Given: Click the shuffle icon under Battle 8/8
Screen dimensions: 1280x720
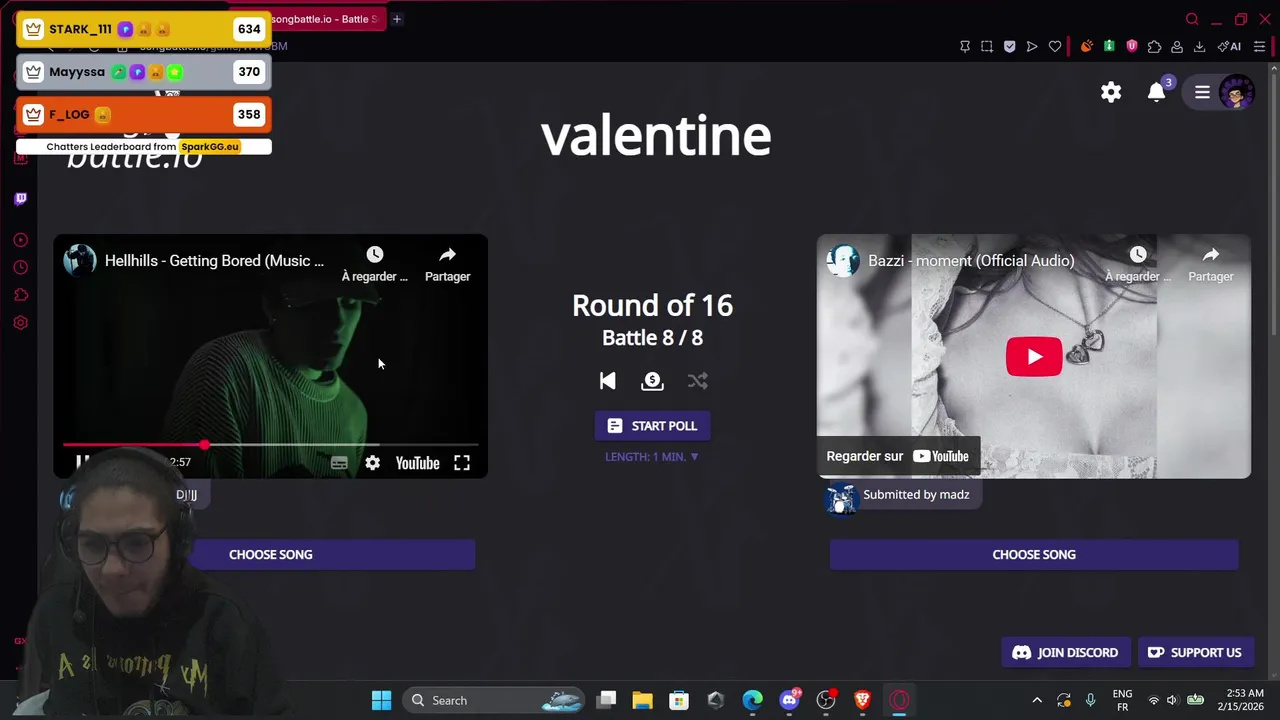Looking at the screenshot, I should pyautogui.click(x=697, y=381).
